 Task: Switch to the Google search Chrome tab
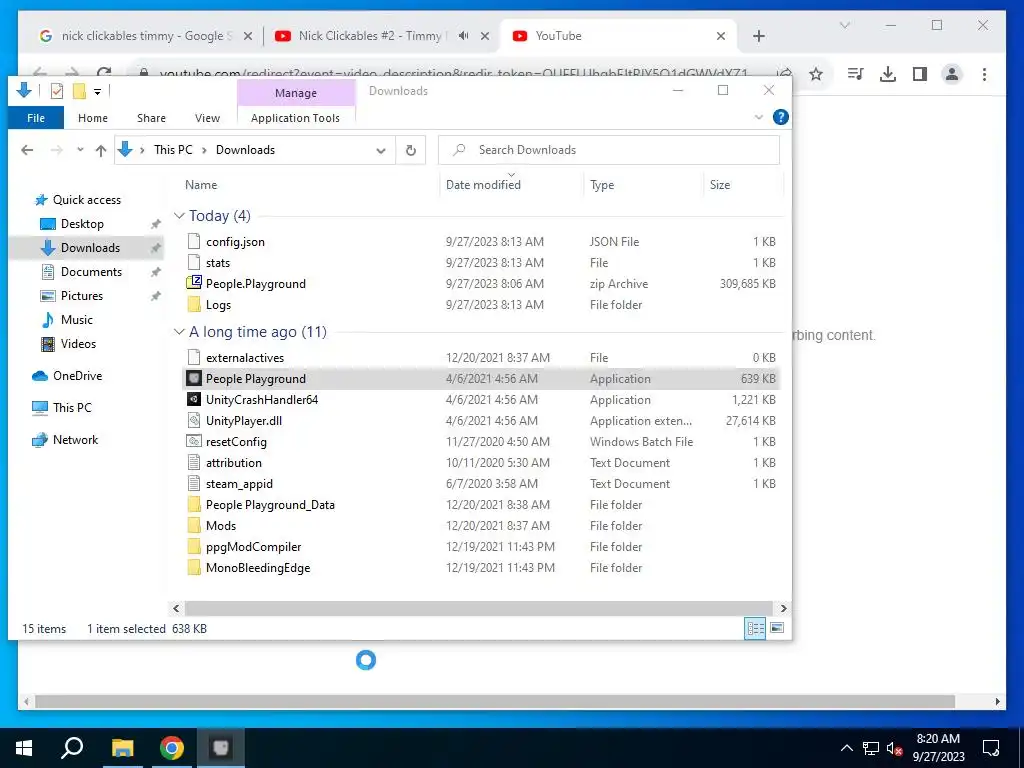coord(146,36)
